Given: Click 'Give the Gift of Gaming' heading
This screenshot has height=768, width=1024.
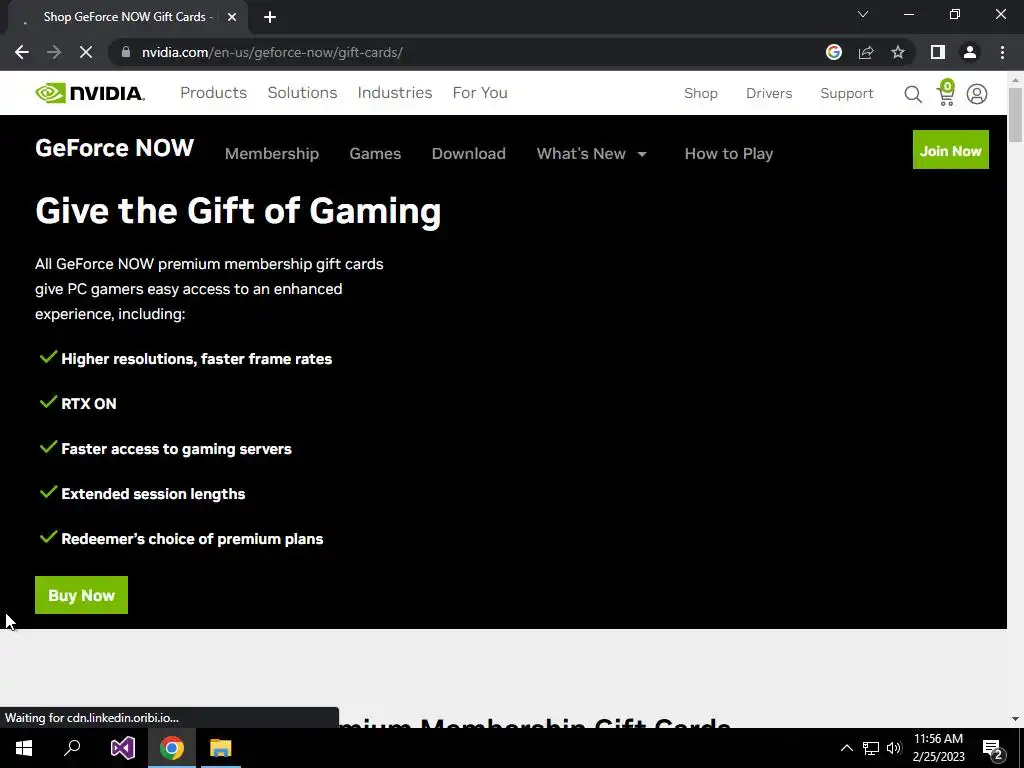Looking at the screenshot, I should tap(238, 211).
